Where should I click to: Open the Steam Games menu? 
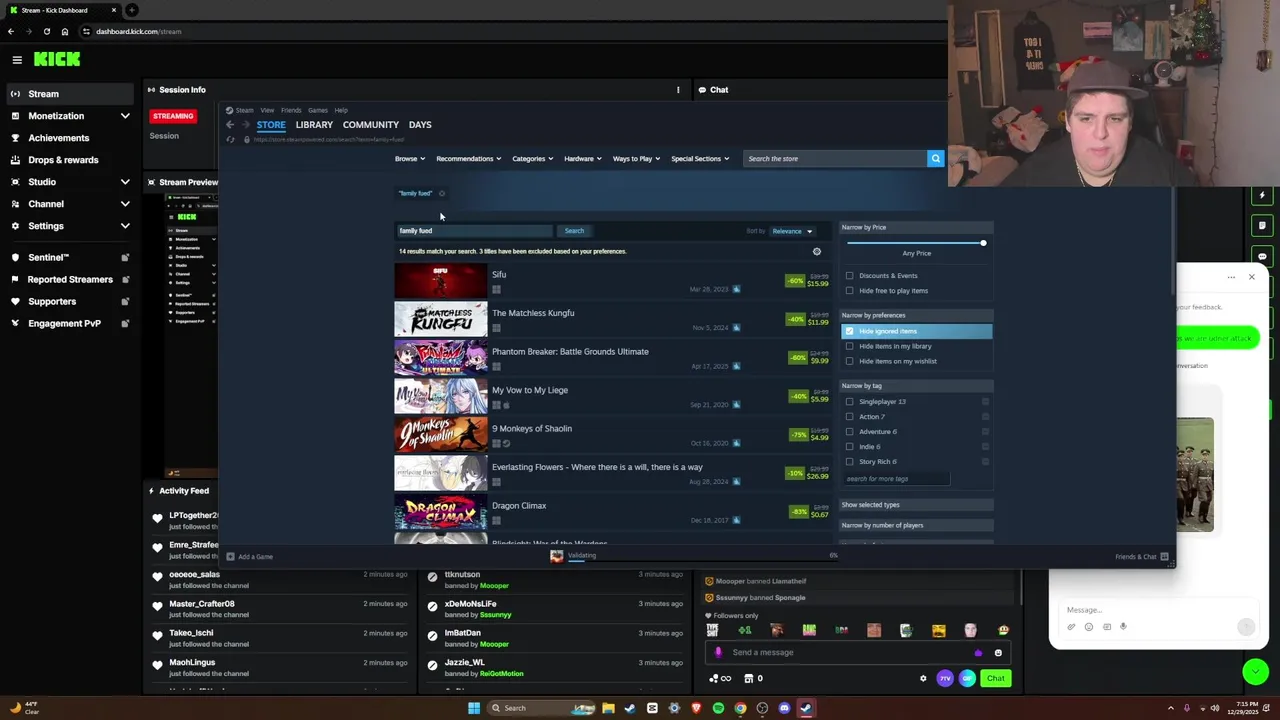(318, 110)
